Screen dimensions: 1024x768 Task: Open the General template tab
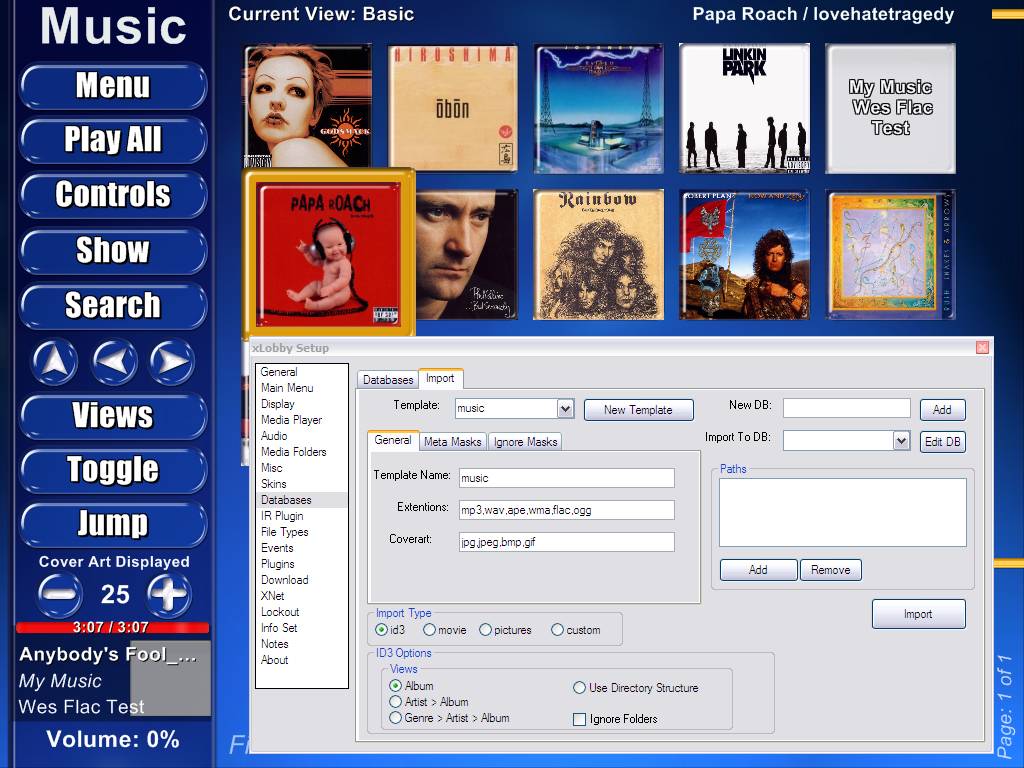[x=392, y=440]
